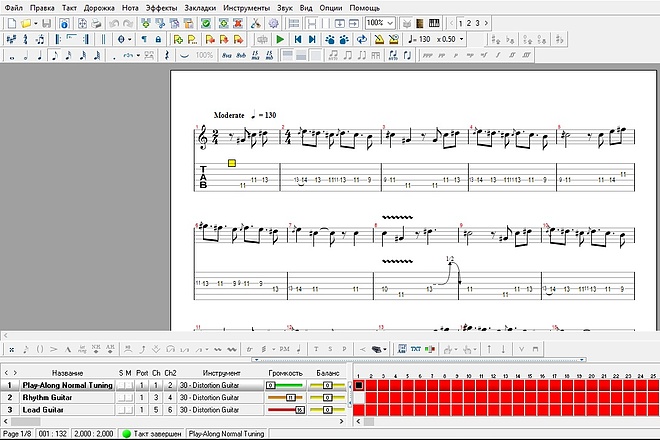Open the keyboard view icon
The height and width of the screenshot is (440, 660).
tap(434, 24)
